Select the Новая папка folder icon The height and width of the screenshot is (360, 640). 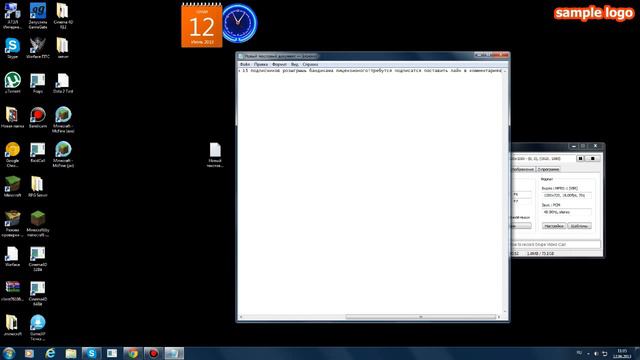point(12,118)
